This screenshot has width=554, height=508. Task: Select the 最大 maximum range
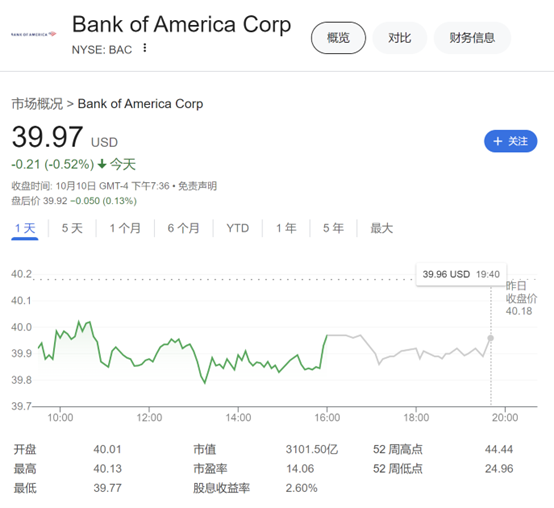pos(382,228)
